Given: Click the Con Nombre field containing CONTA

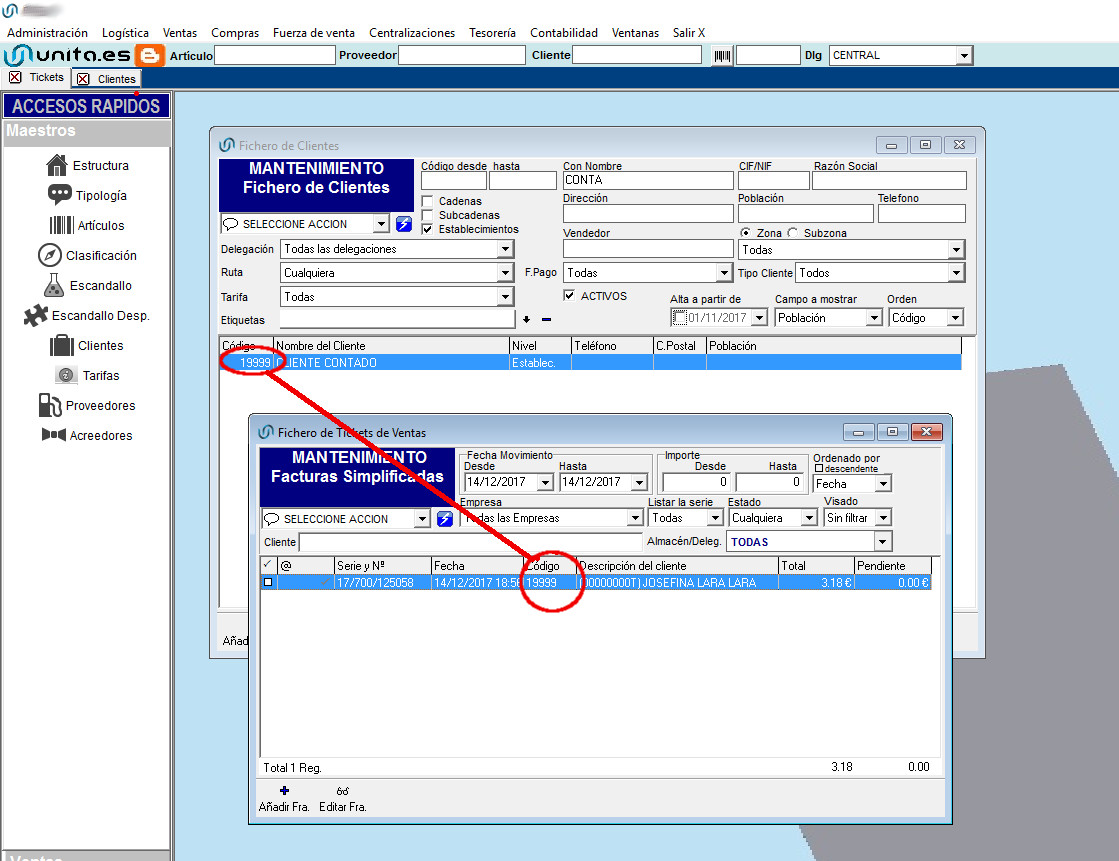Looking at the screenshot, I should coord(648,181).
